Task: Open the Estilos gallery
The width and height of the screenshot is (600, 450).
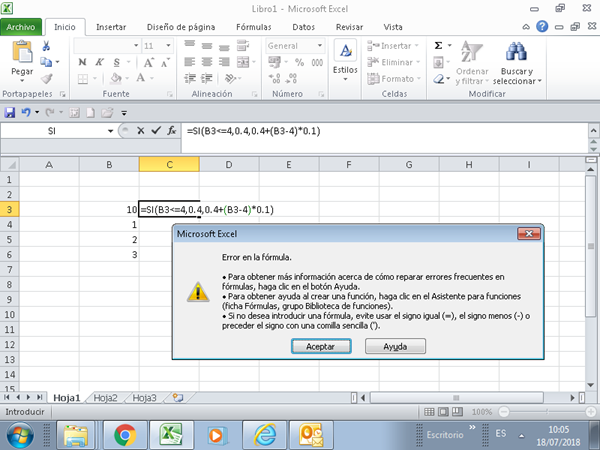Action: pos(345,60)
